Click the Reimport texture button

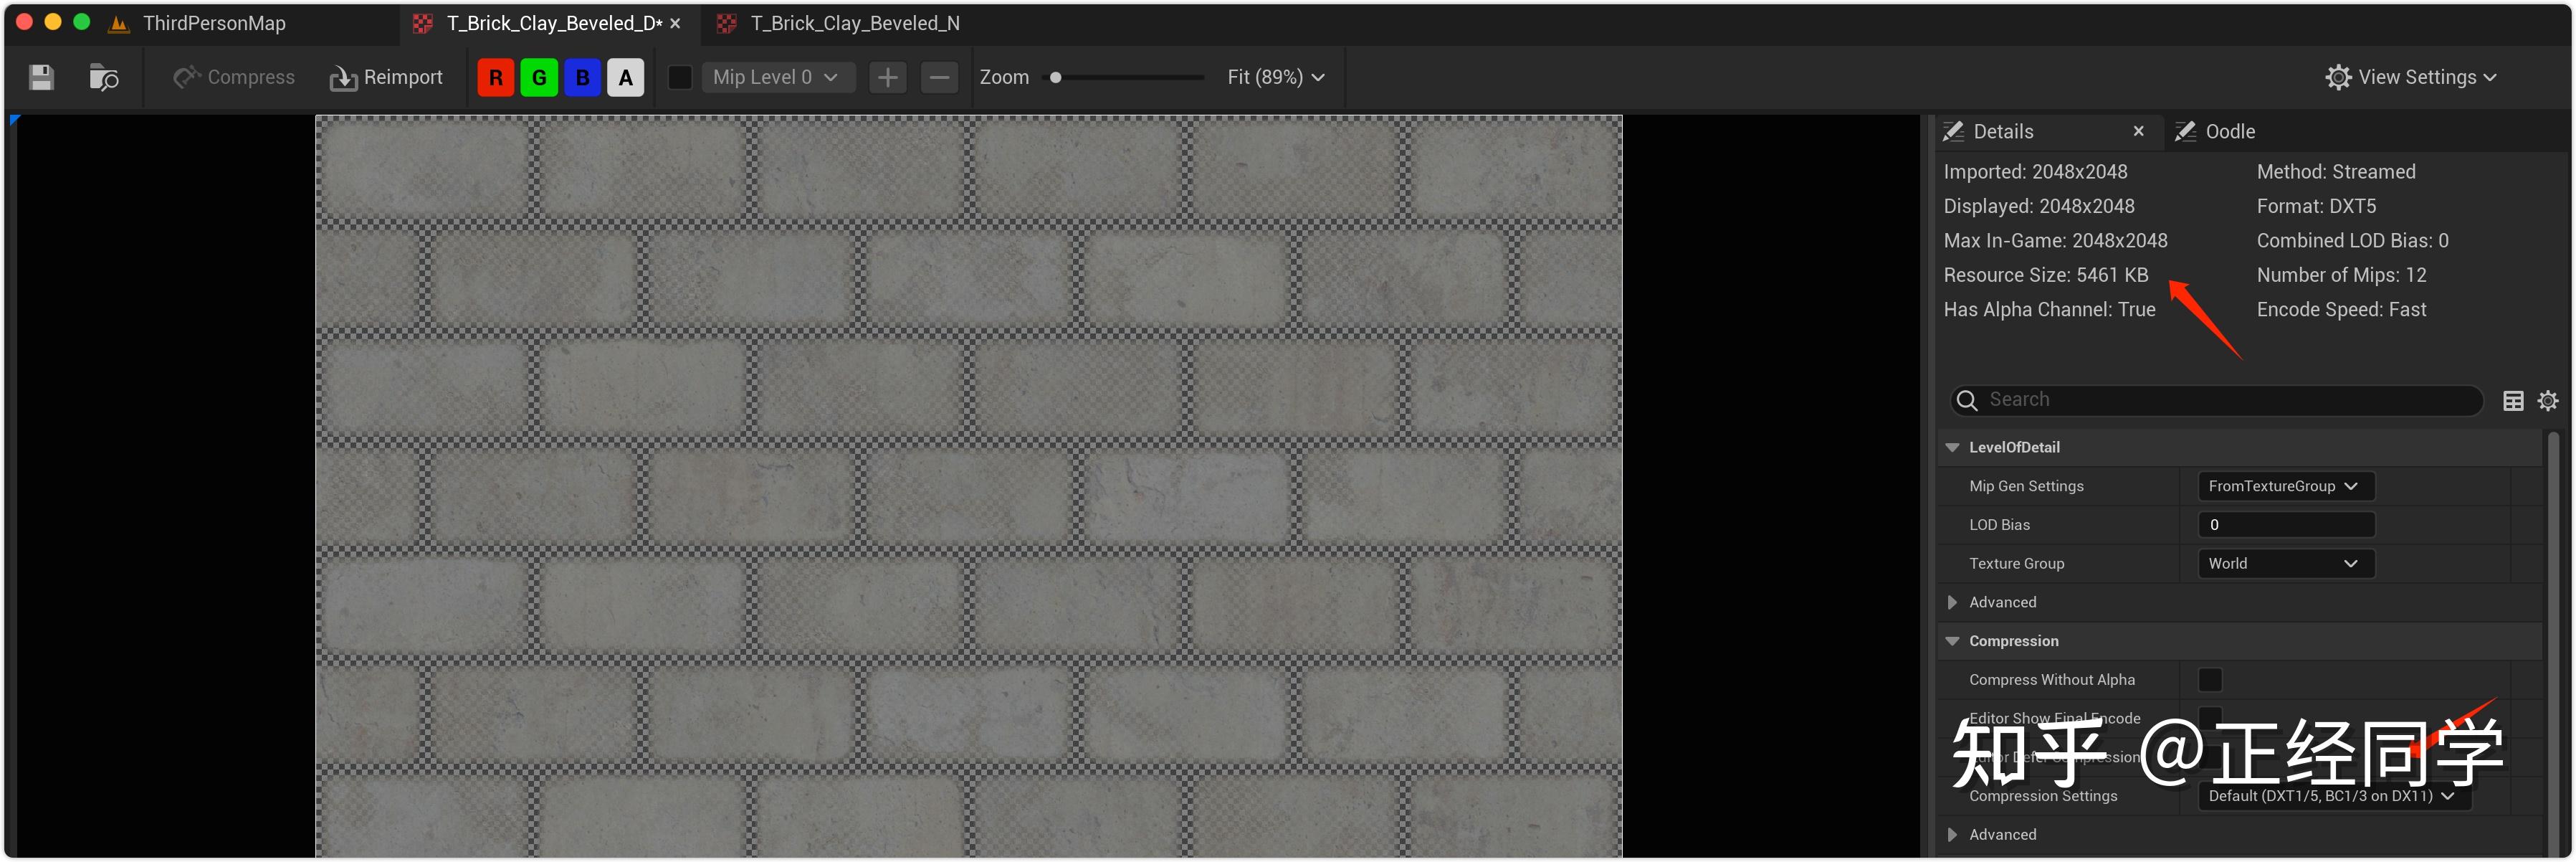pyautogui.click(x=386, y=77)
